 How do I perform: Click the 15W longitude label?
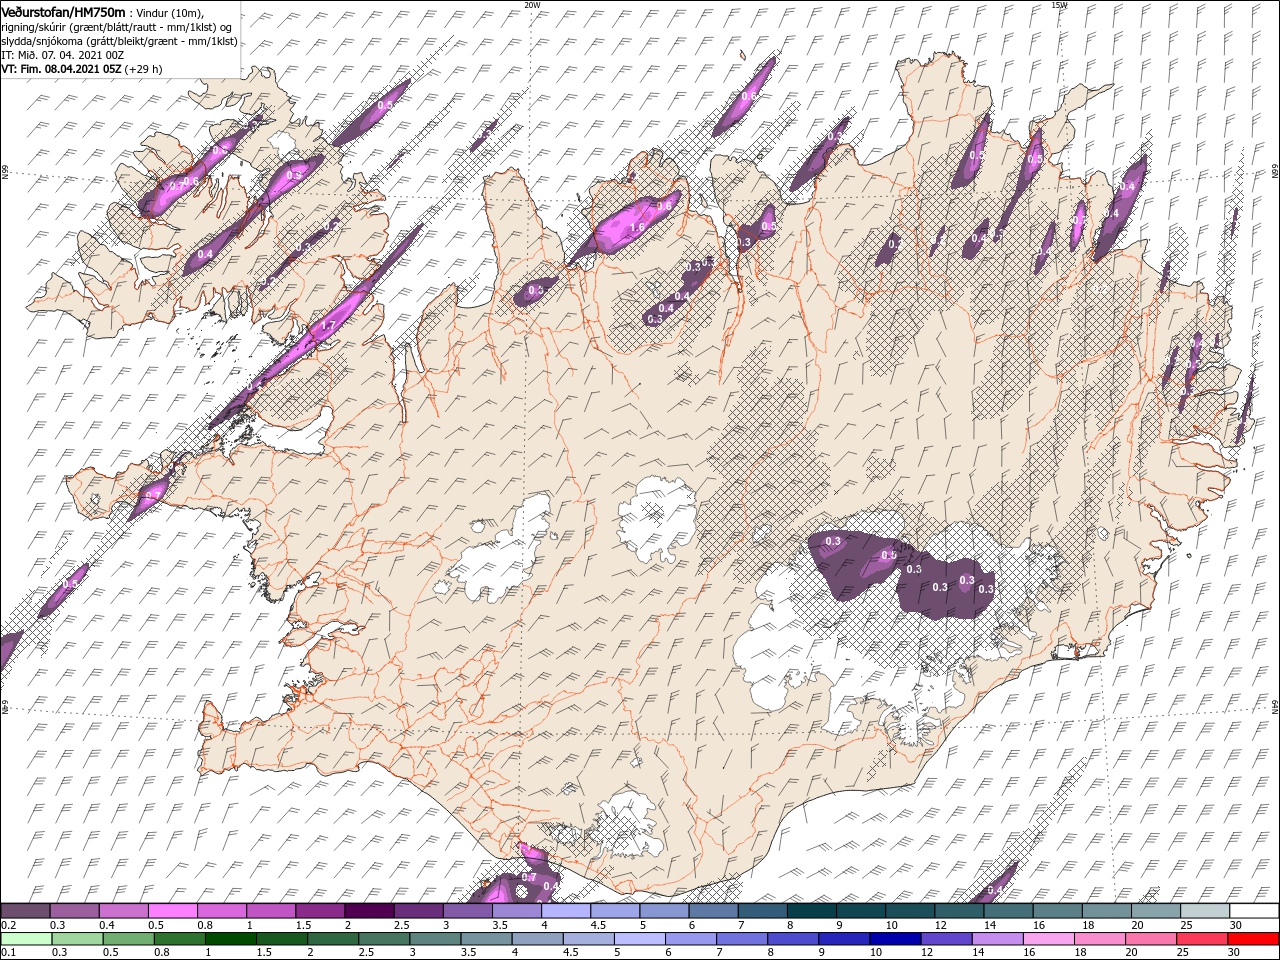point(1059,5)
